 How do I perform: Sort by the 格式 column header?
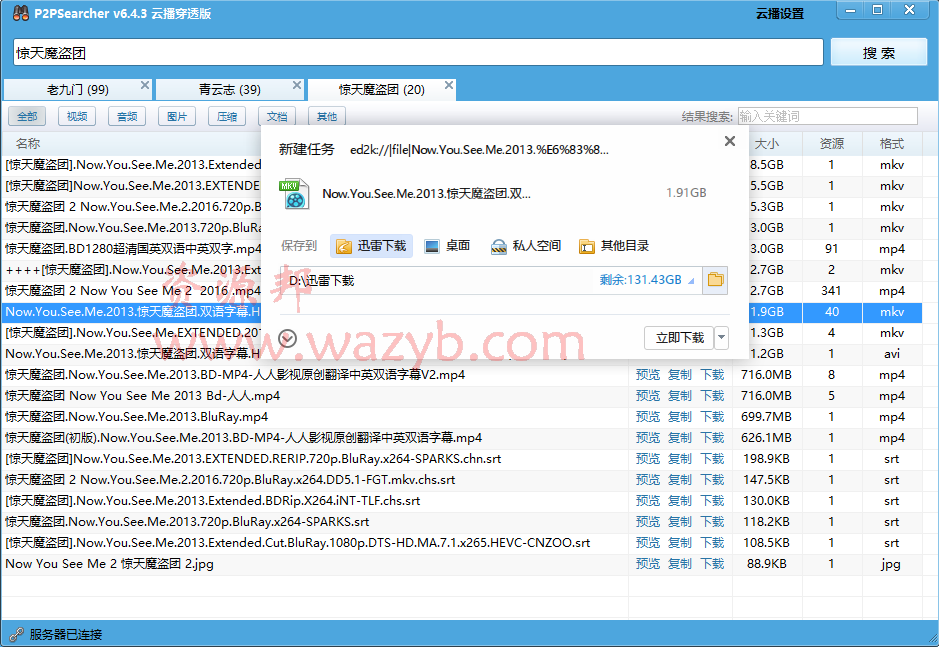click(x=892, y=144)
